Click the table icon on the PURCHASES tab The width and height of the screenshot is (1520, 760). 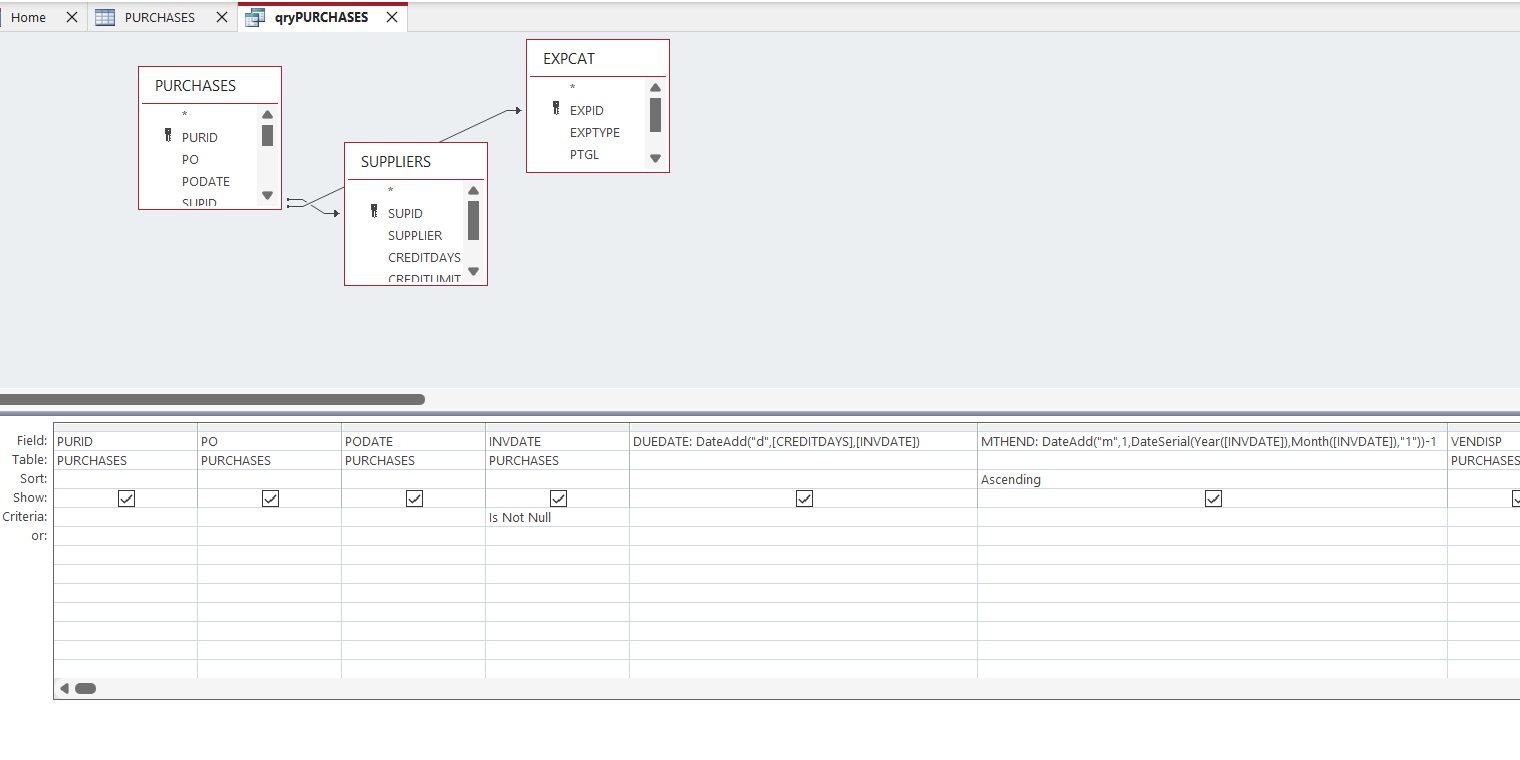[x=105, y=17]
